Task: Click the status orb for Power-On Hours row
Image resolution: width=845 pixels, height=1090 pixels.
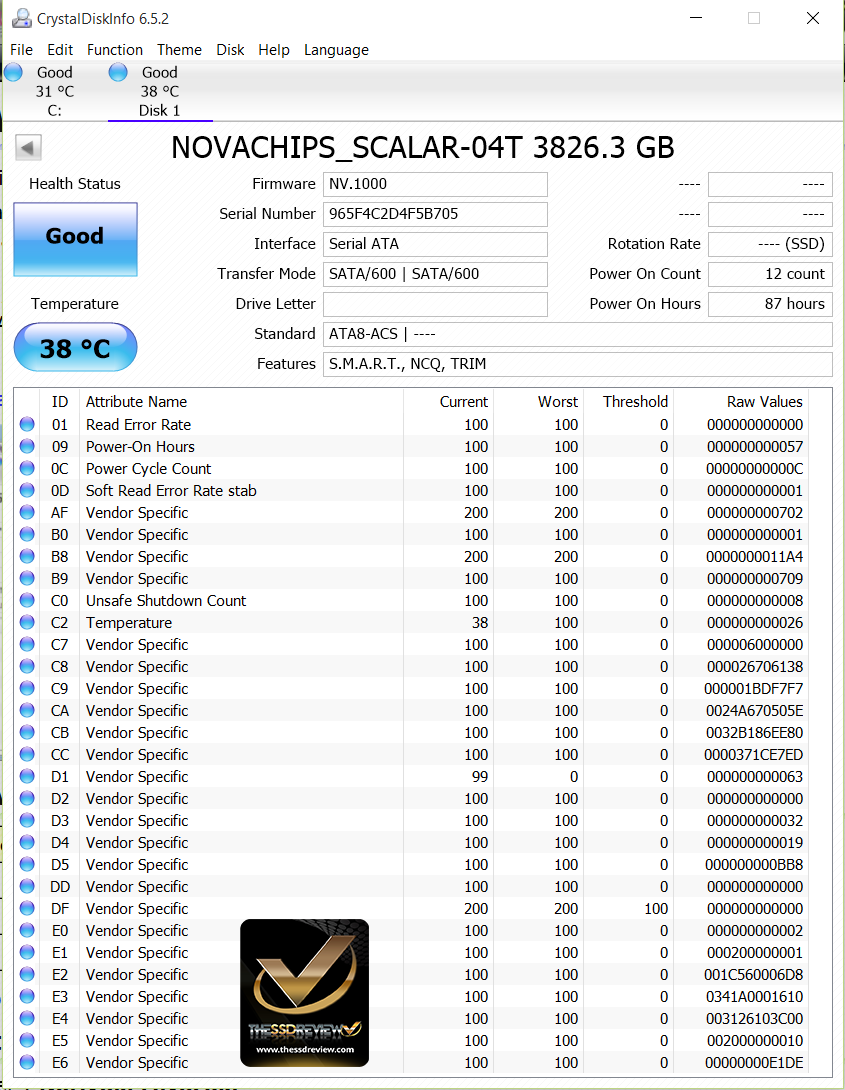Action: [27, 446]
